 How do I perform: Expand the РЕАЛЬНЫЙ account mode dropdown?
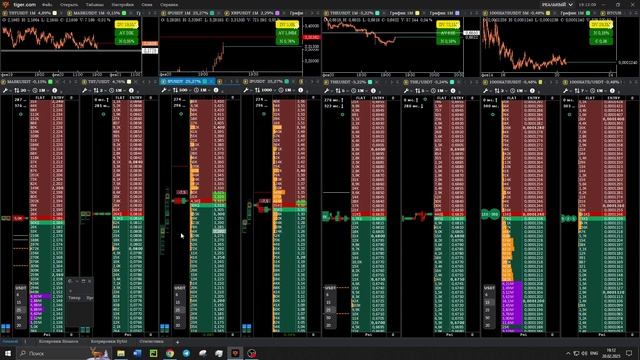(558, 4)
